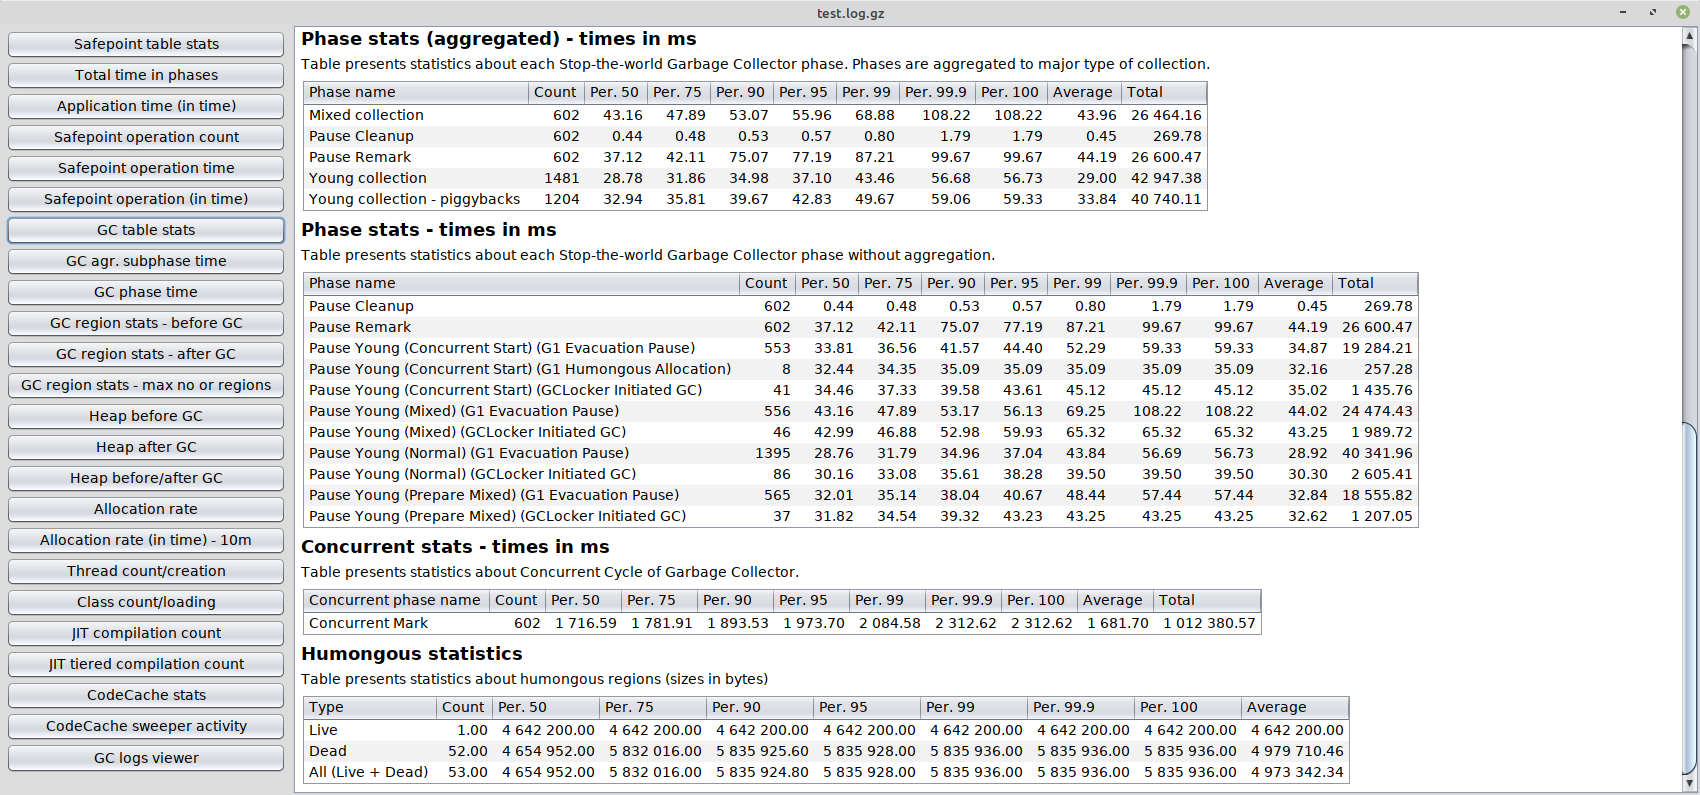Select Safepoint operation time button
The width and height of the screenshot is (1700, 795).
pos(146,168)
